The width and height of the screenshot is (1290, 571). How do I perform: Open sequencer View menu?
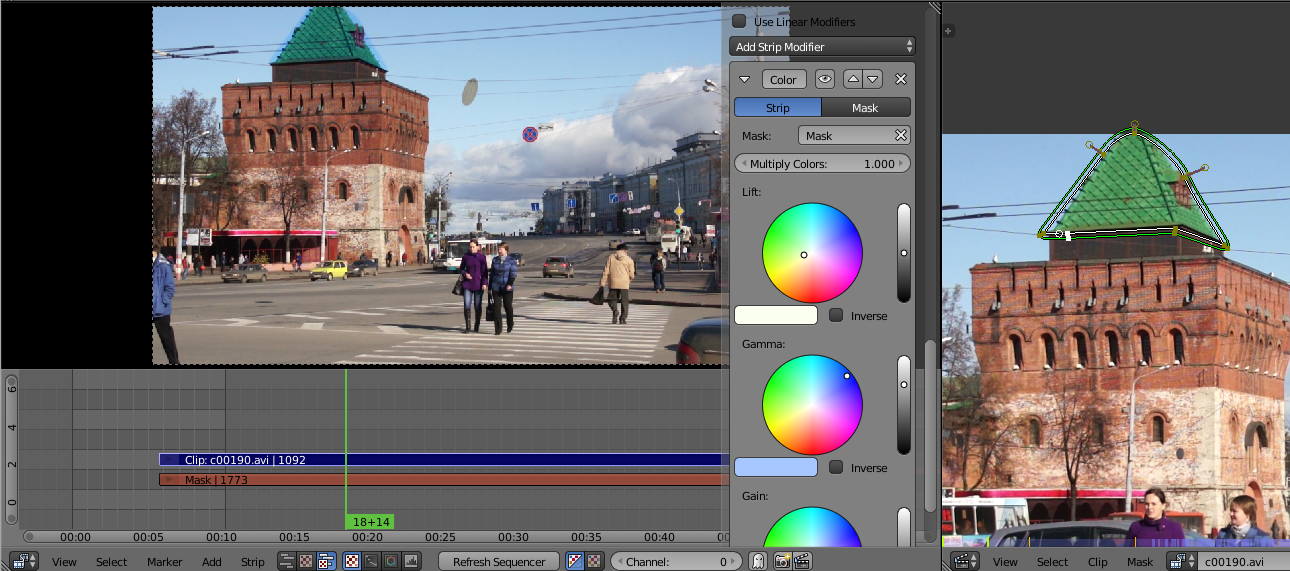coord(64,561)
